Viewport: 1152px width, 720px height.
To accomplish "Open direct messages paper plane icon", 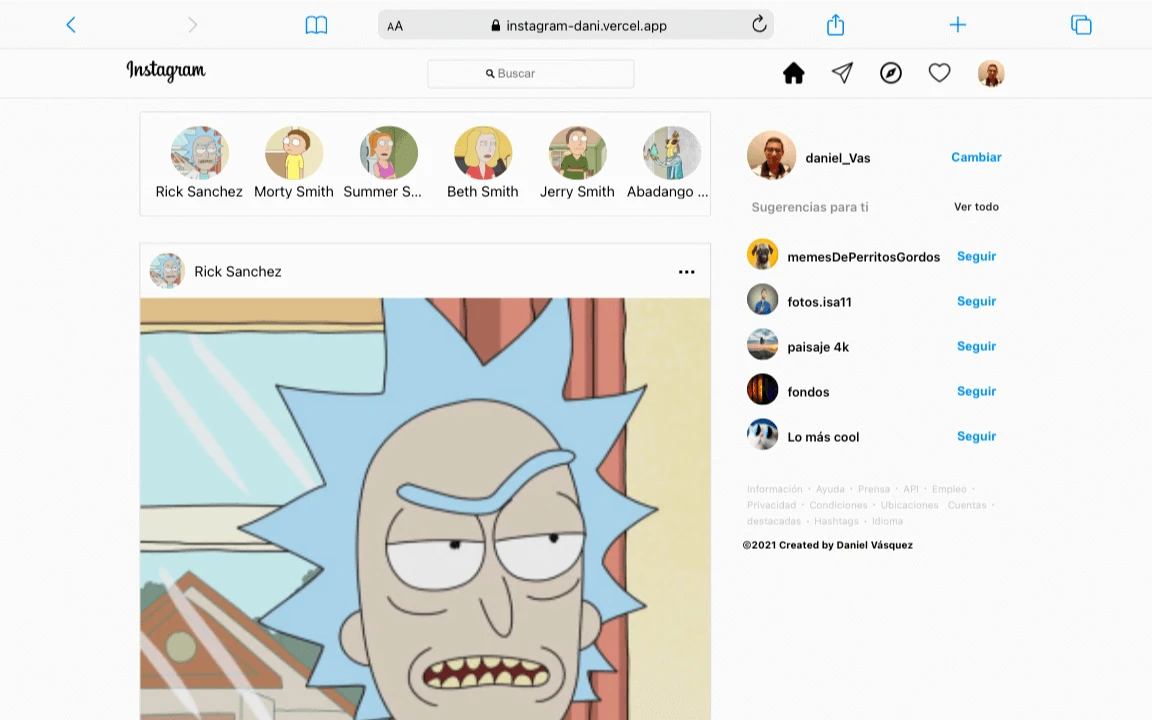I will (x=841, y=72).
